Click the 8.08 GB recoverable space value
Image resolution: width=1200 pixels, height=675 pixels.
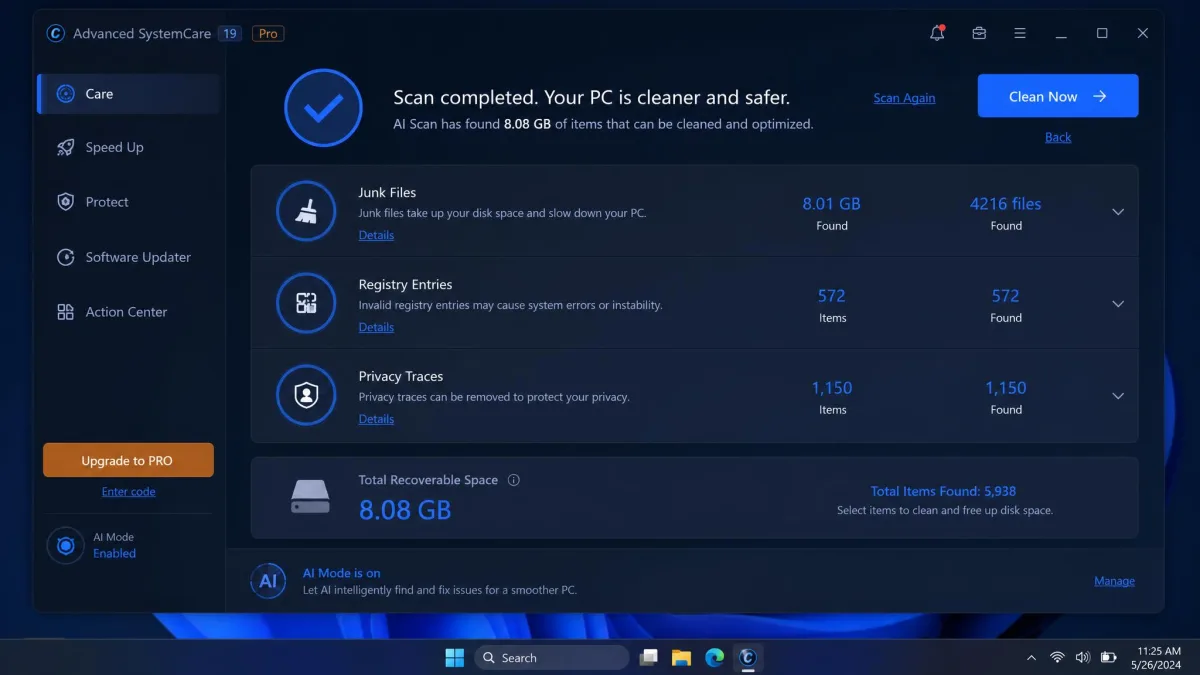click(x=405, y=509)
